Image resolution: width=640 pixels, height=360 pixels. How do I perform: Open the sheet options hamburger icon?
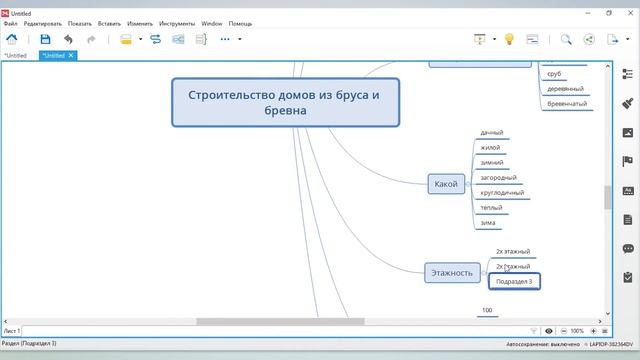pos(605,331)
